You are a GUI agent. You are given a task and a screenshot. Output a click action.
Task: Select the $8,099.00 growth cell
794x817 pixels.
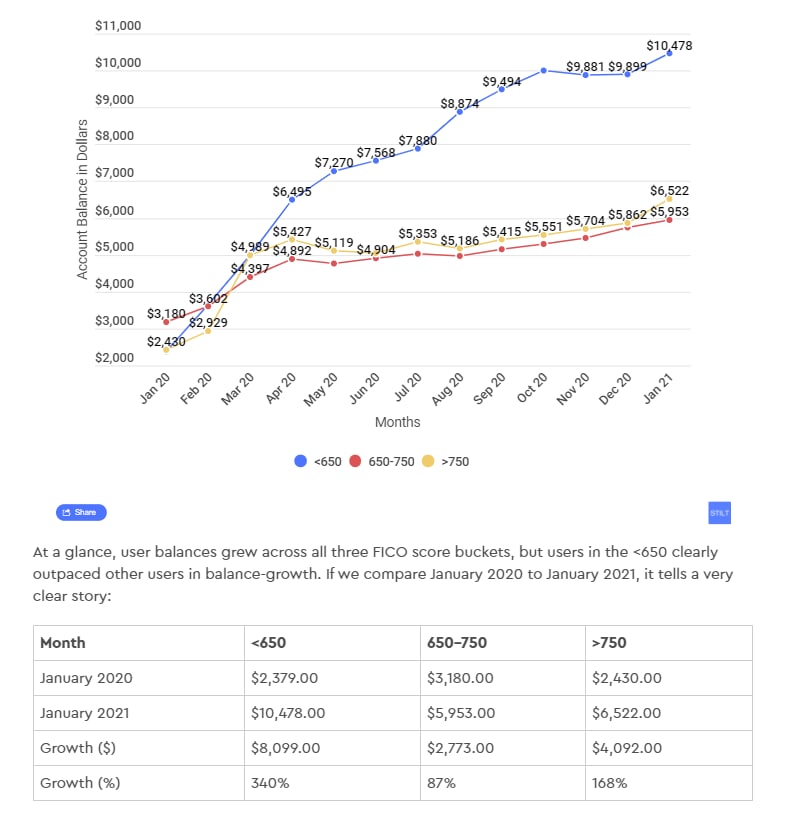click(x=285, y=748)
